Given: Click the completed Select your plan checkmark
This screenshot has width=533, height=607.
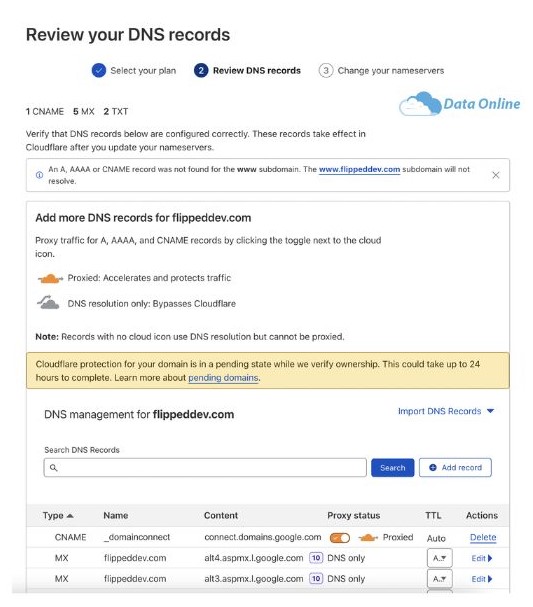Looking at the screenshot, I should tap(99, 70).
